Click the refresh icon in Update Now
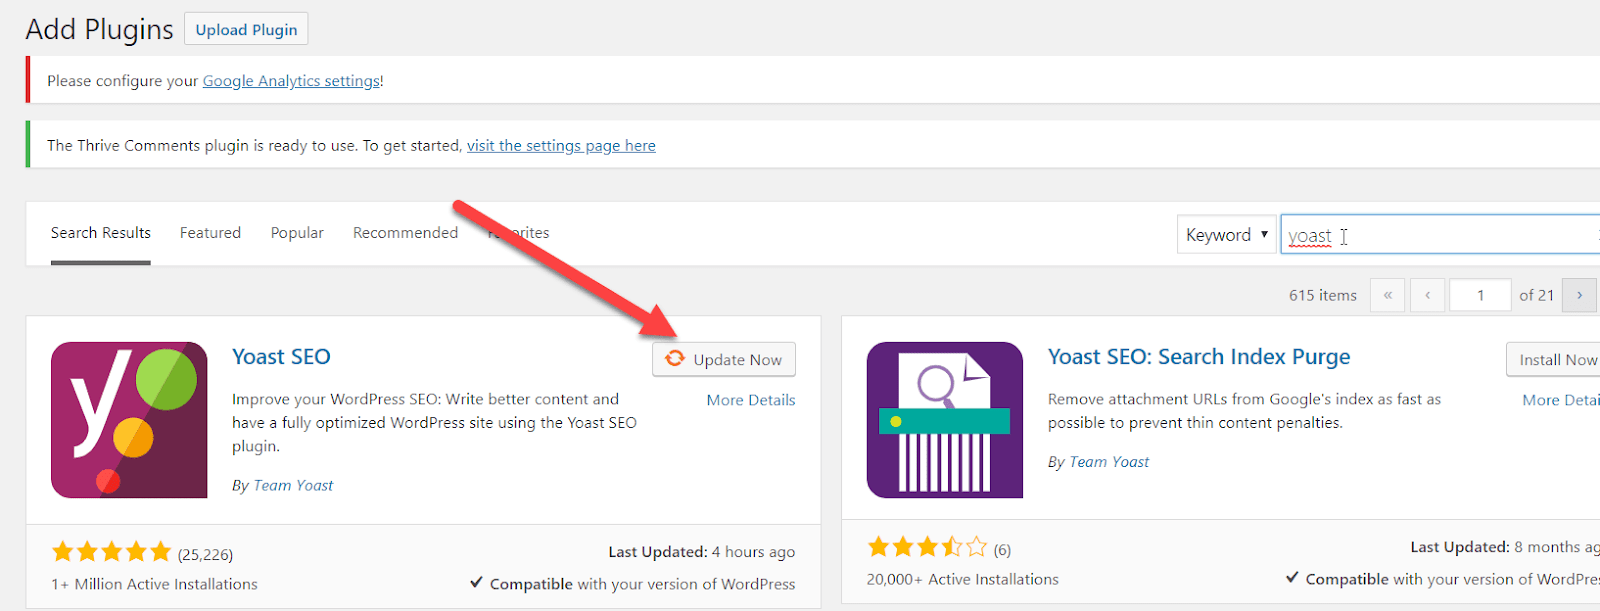 [675, 359]
